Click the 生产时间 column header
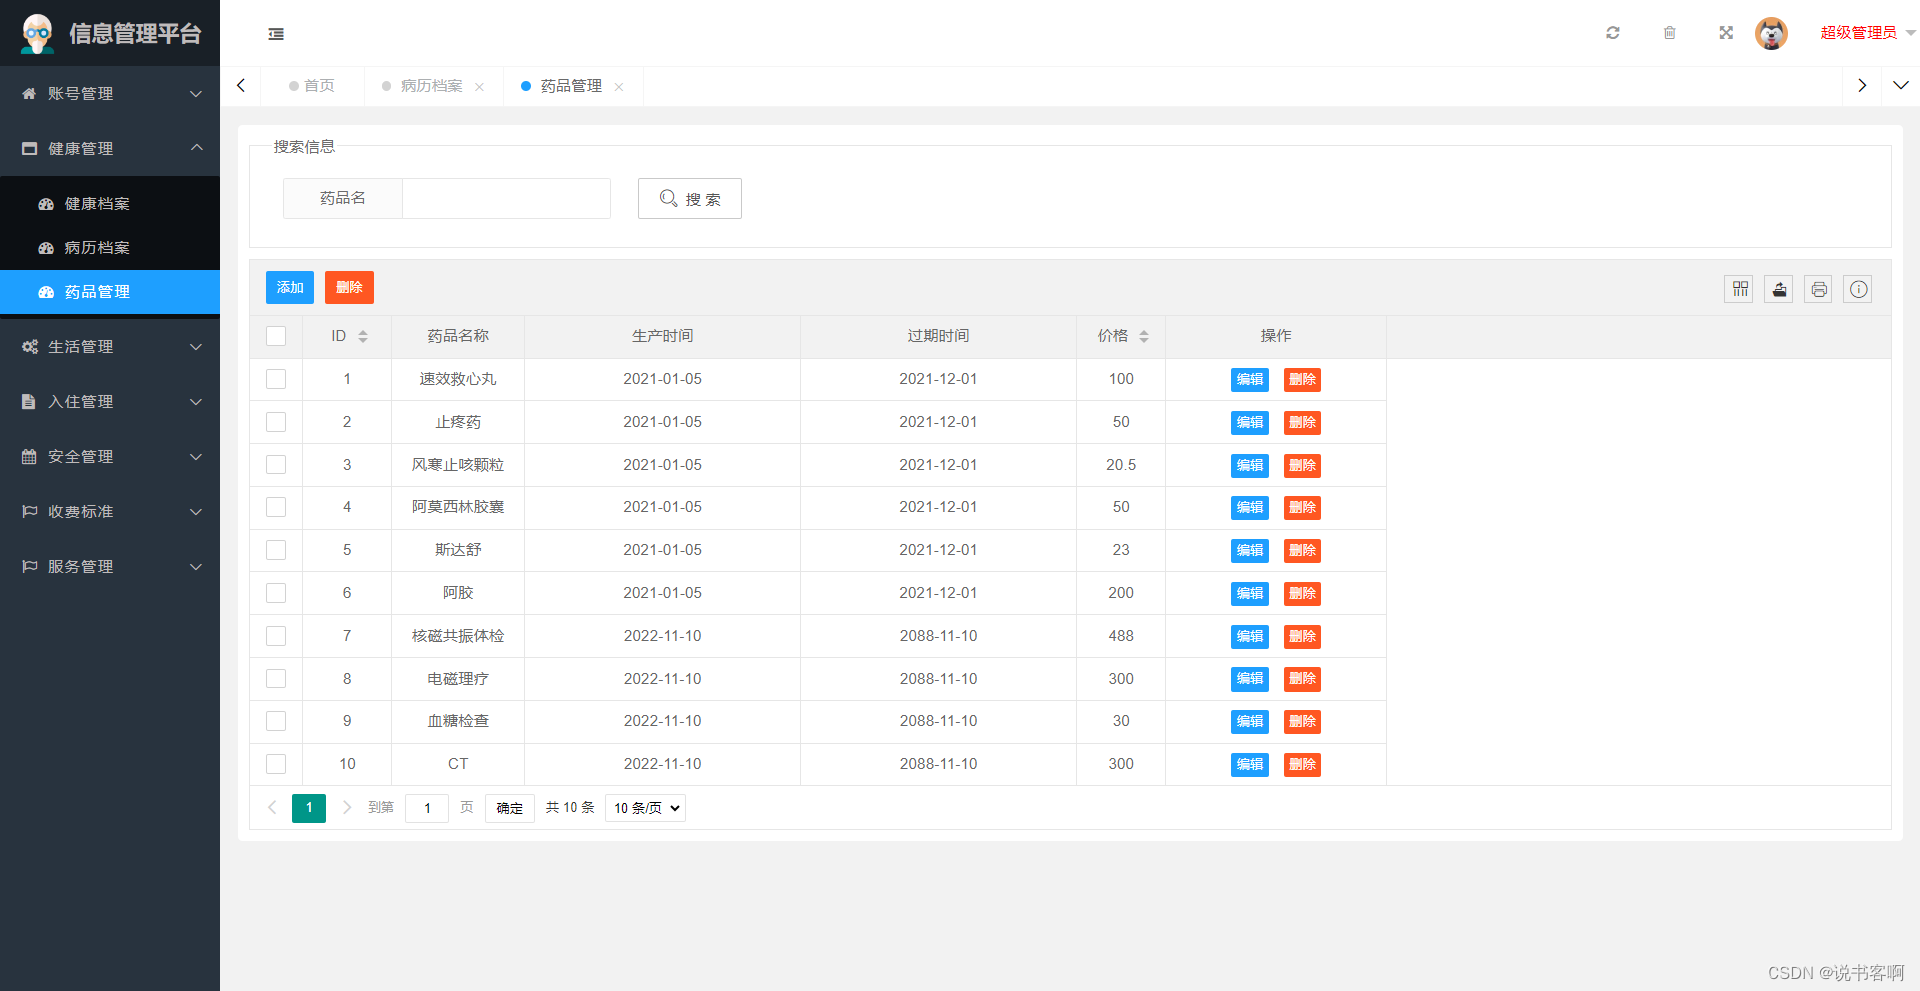The image size is (1920, 991). [662, 336]
